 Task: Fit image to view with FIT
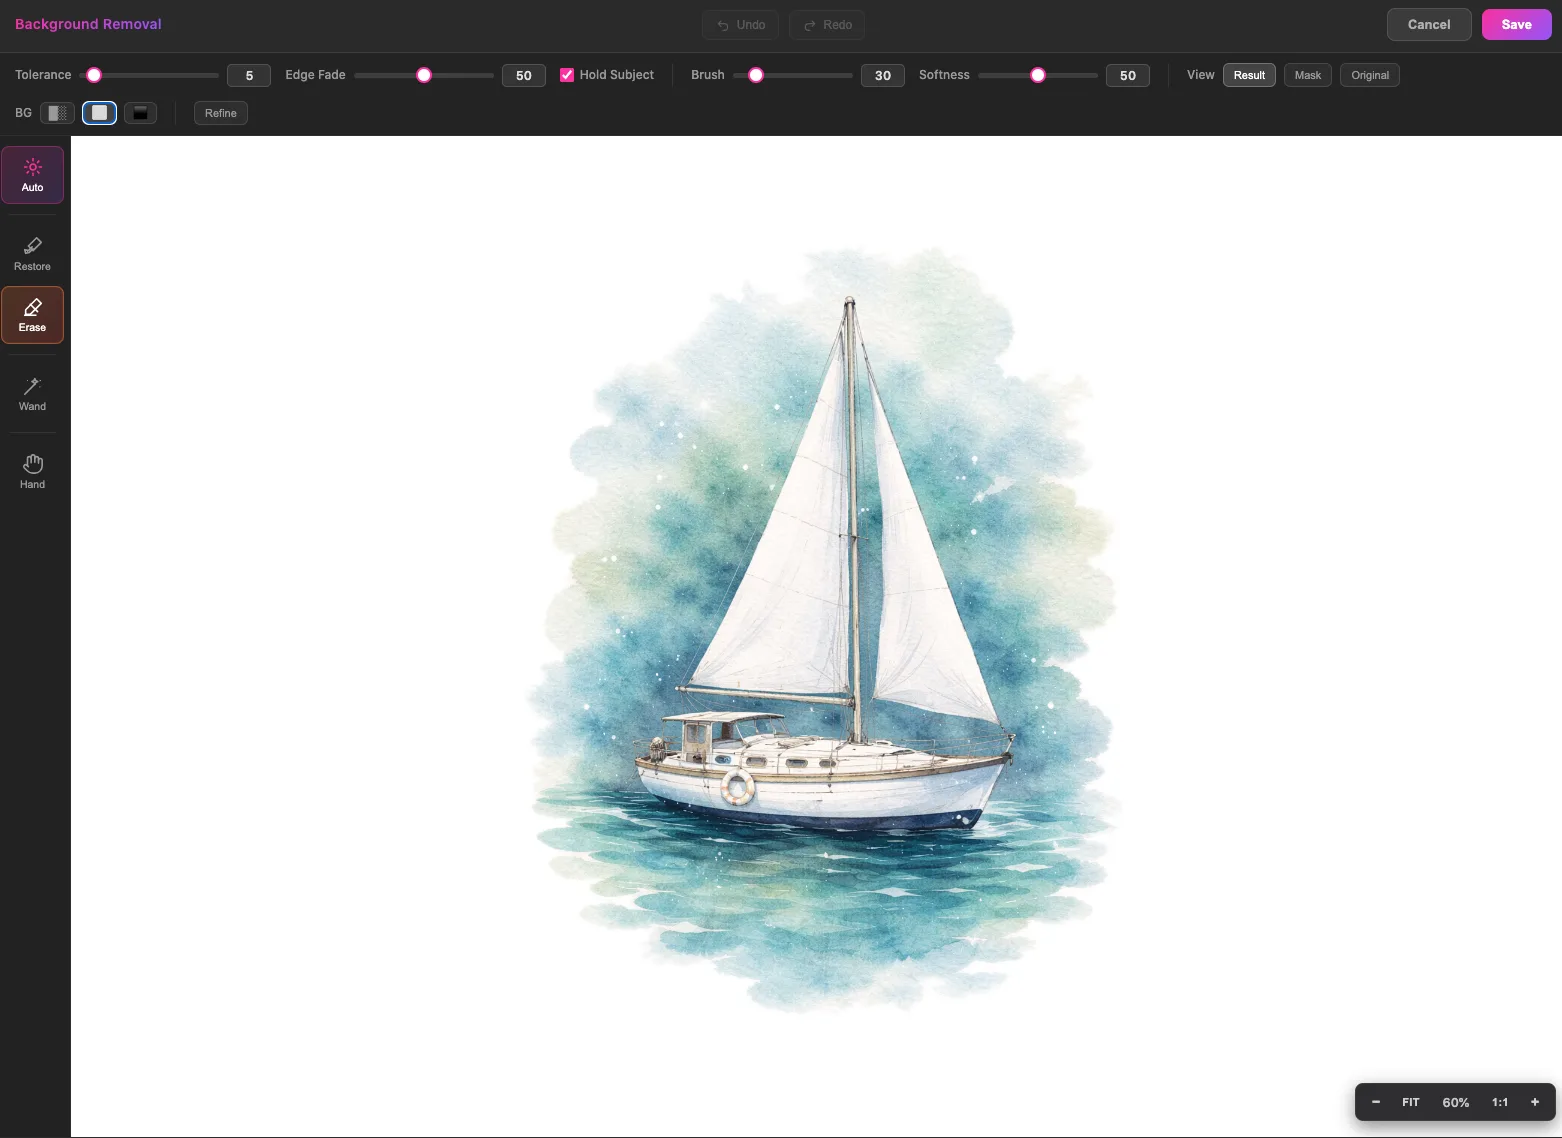pos(1411,1102)
